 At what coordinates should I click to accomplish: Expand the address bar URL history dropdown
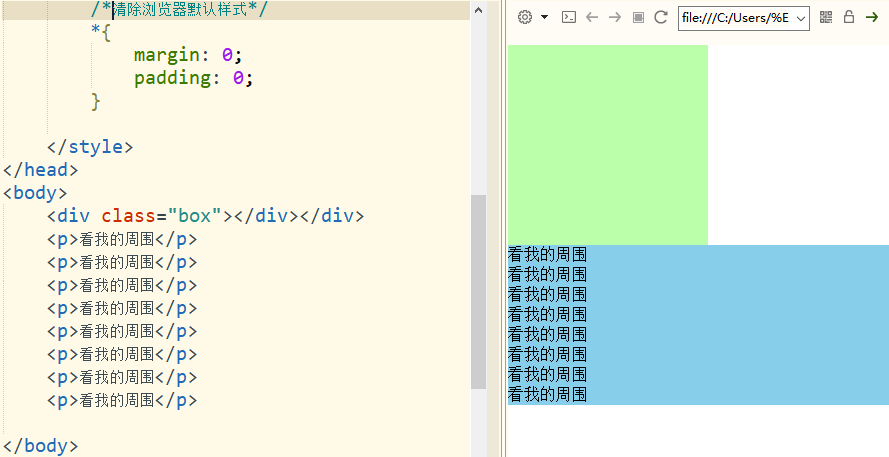pos(801,19)
